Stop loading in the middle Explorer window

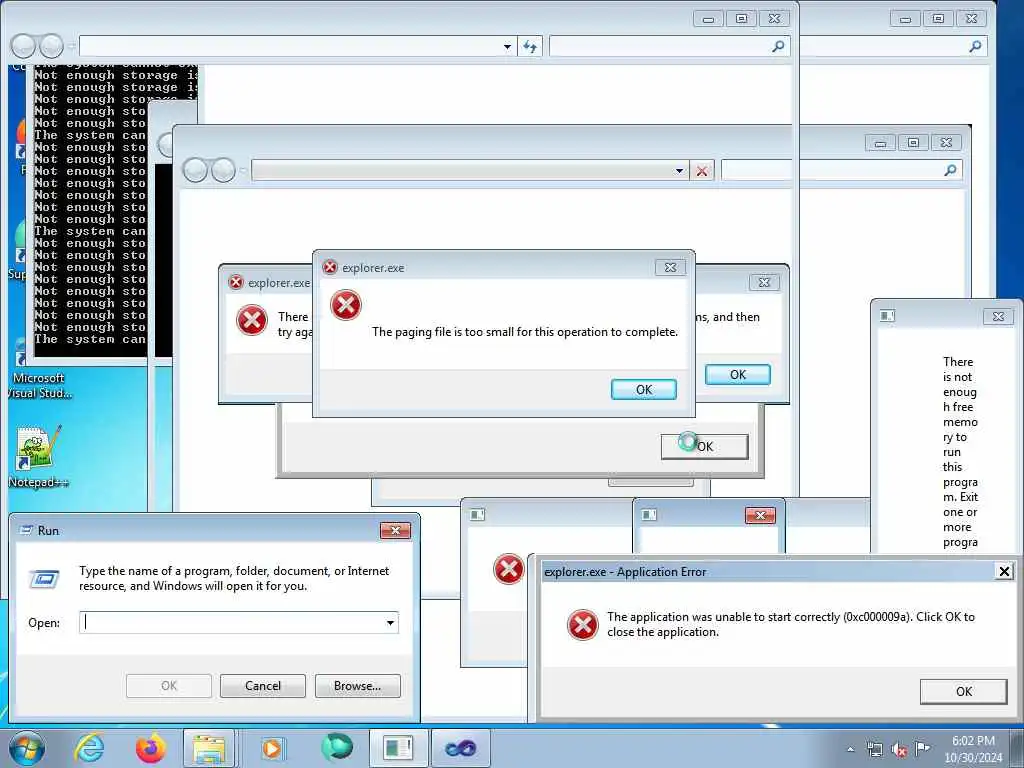click(702, 171)
